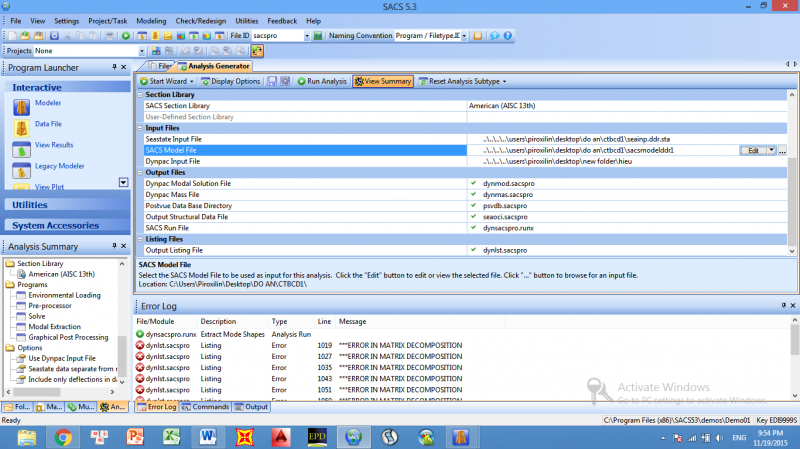Click the first icon after Projects dropdown

pos(156,51)
